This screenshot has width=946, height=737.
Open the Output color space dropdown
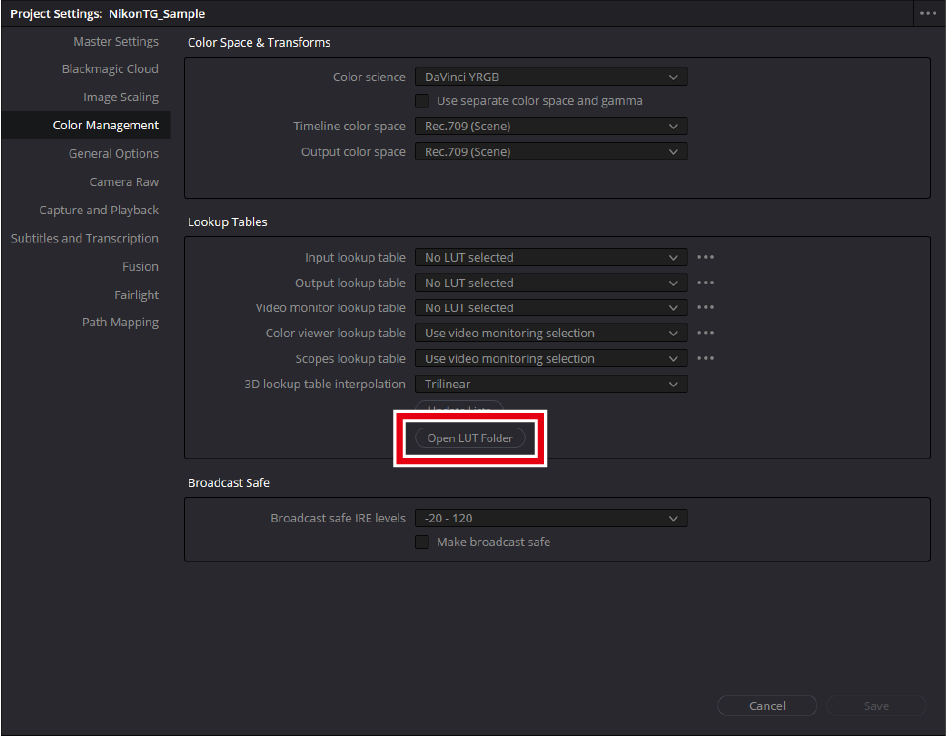click(550, 152)
